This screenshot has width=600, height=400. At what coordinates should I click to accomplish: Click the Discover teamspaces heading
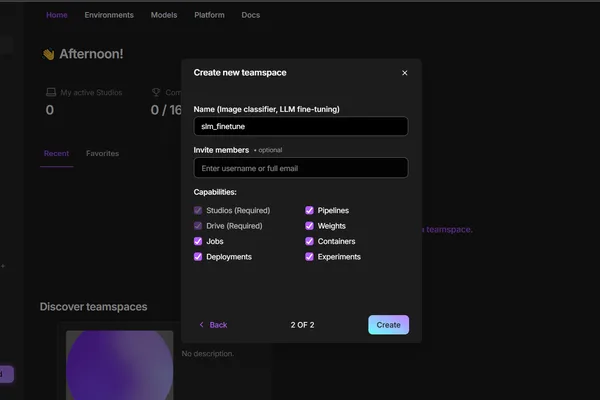[x=93, y=307]
